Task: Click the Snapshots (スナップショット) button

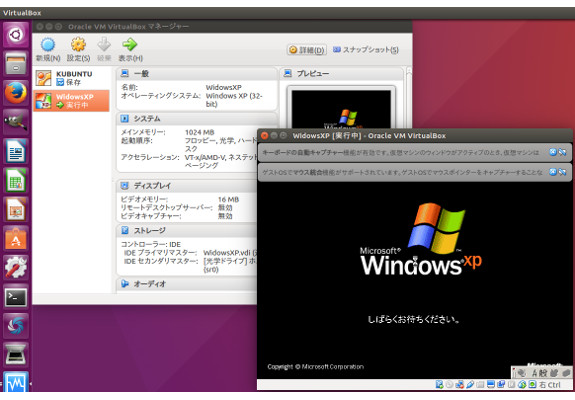Action: [366, 50]
